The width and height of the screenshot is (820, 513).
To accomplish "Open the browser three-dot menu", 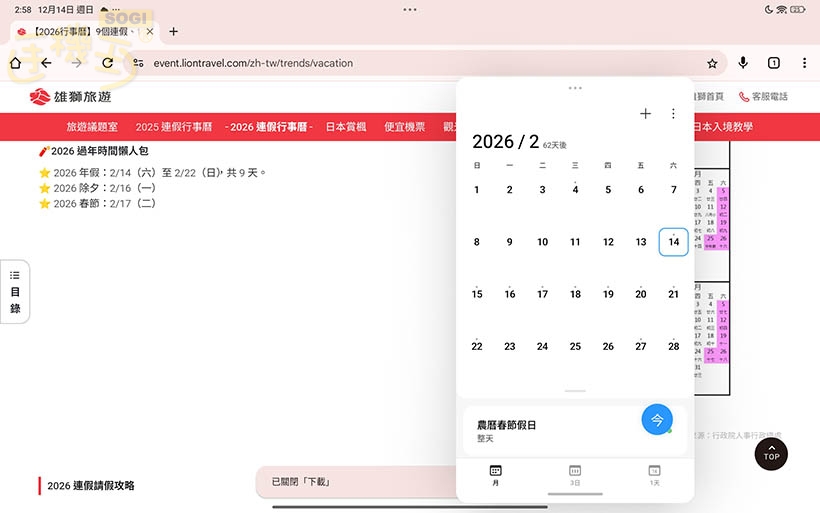I will (x=804, y=63).
